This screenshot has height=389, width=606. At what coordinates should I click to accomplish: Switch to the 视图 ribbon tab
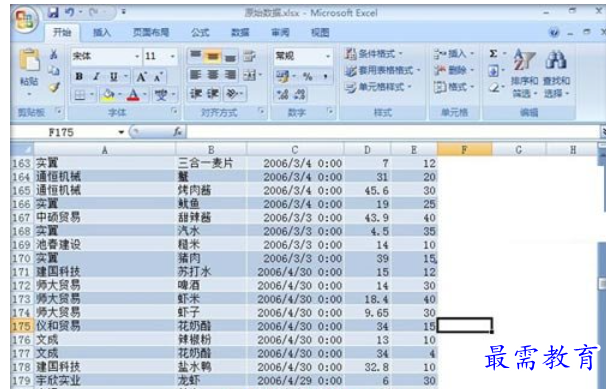320,32
